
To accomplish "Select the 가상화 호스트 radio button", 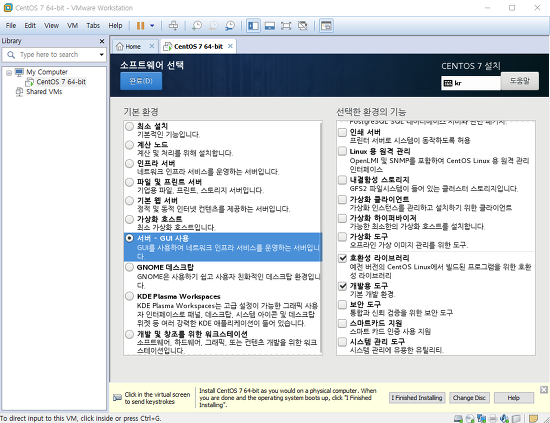I will 129,219.
